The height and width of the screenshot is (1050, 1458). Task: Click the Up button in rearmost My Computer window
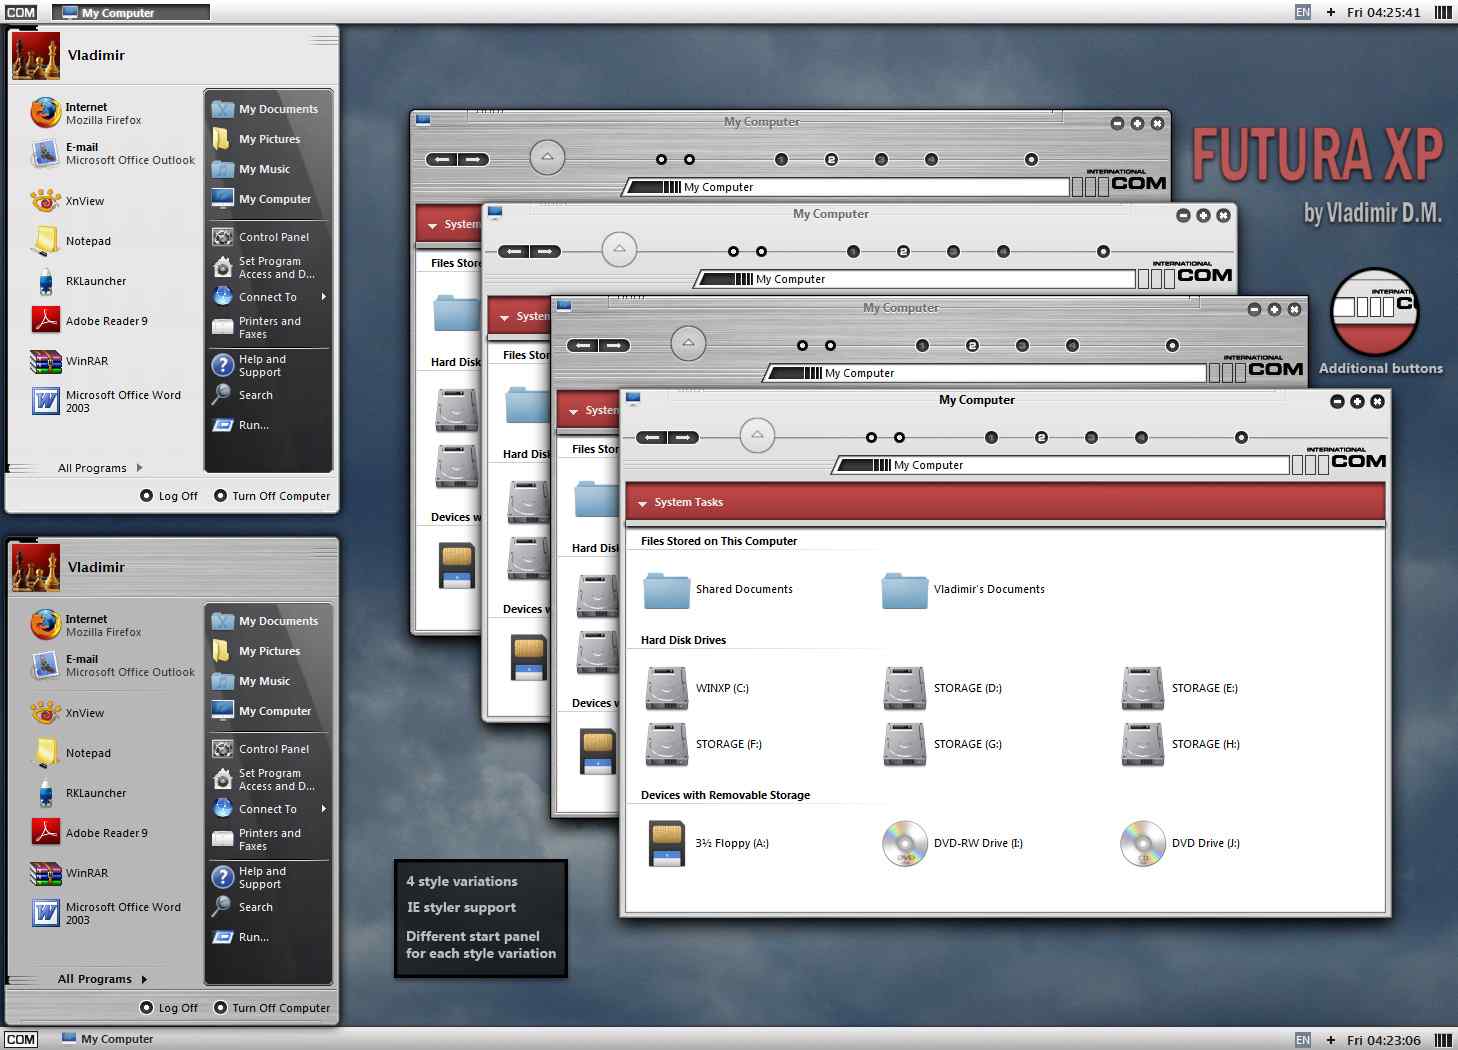pyautogui.click(x=547, y=157)
